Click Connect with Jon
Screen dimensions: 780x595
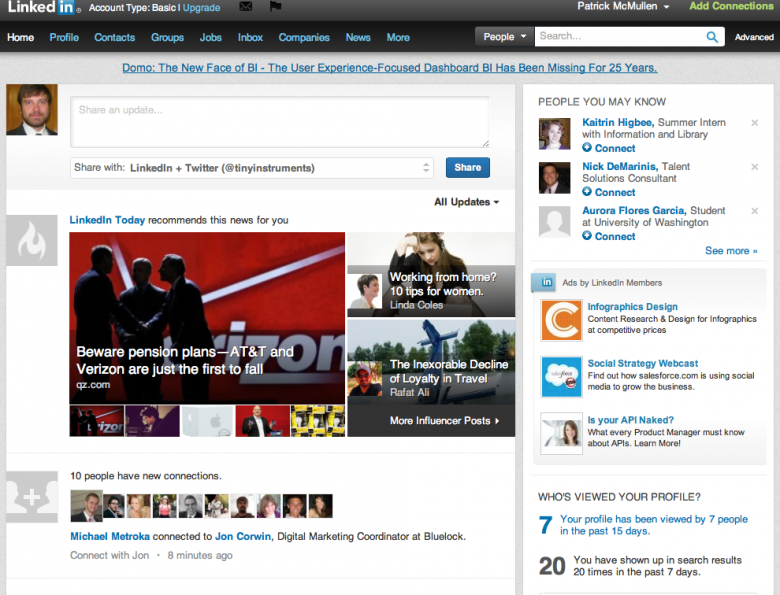(x=109, y=556)
